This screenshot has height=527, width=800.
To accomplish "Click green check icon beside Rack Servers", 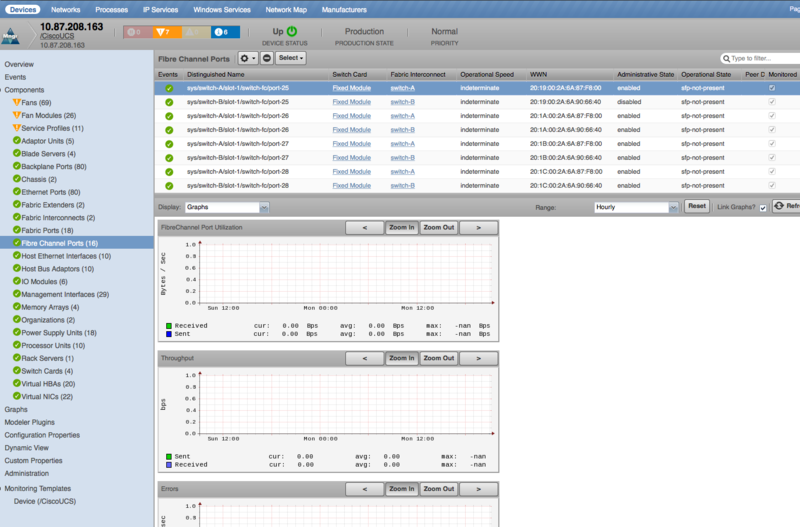I will (x=17, y=358).
